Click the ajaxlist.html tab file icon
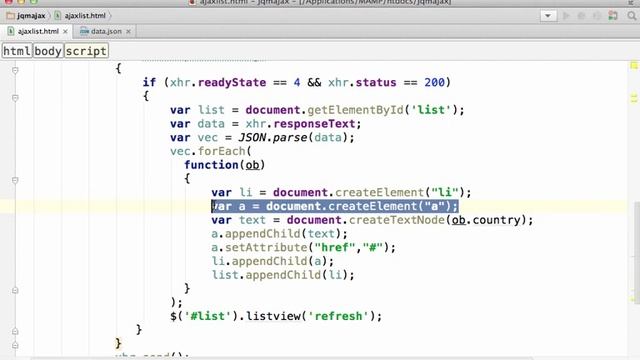The width and height of the screenshot is (640, 360). (11, 31)
